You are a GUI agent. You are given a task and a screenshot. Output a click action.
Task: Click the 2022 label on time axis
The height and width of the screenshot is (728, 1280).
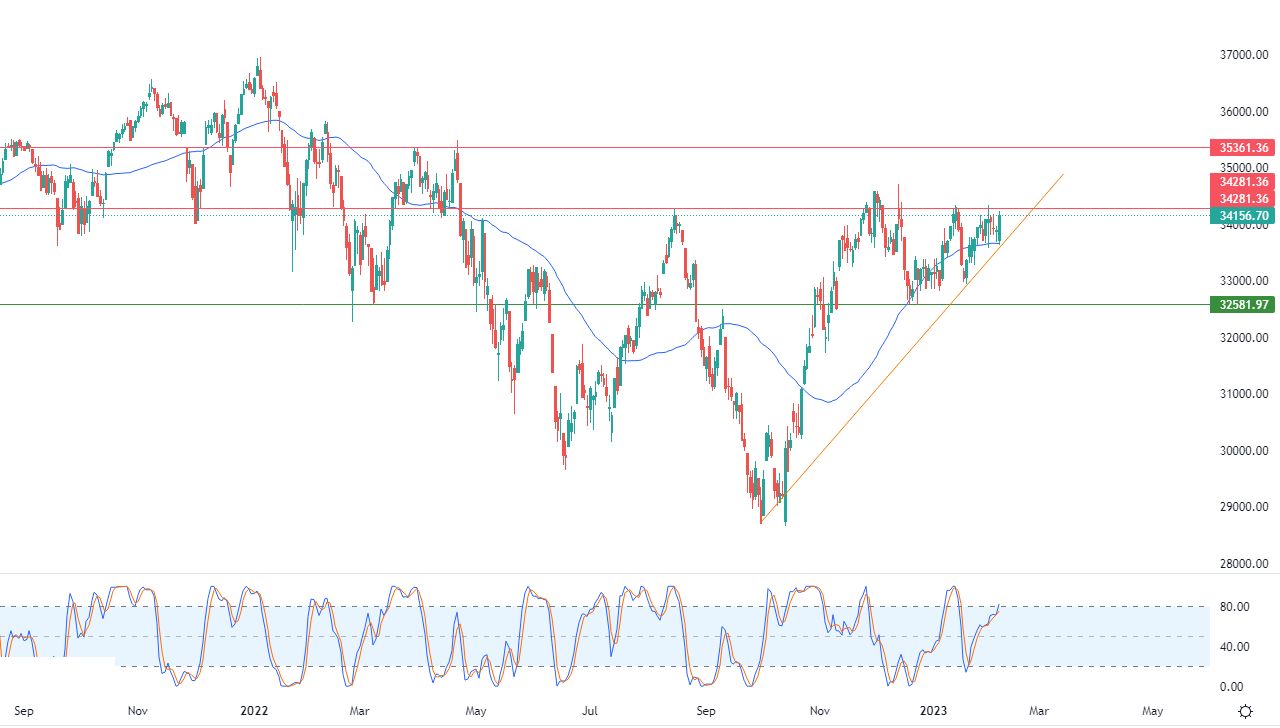tap(255, 711)
